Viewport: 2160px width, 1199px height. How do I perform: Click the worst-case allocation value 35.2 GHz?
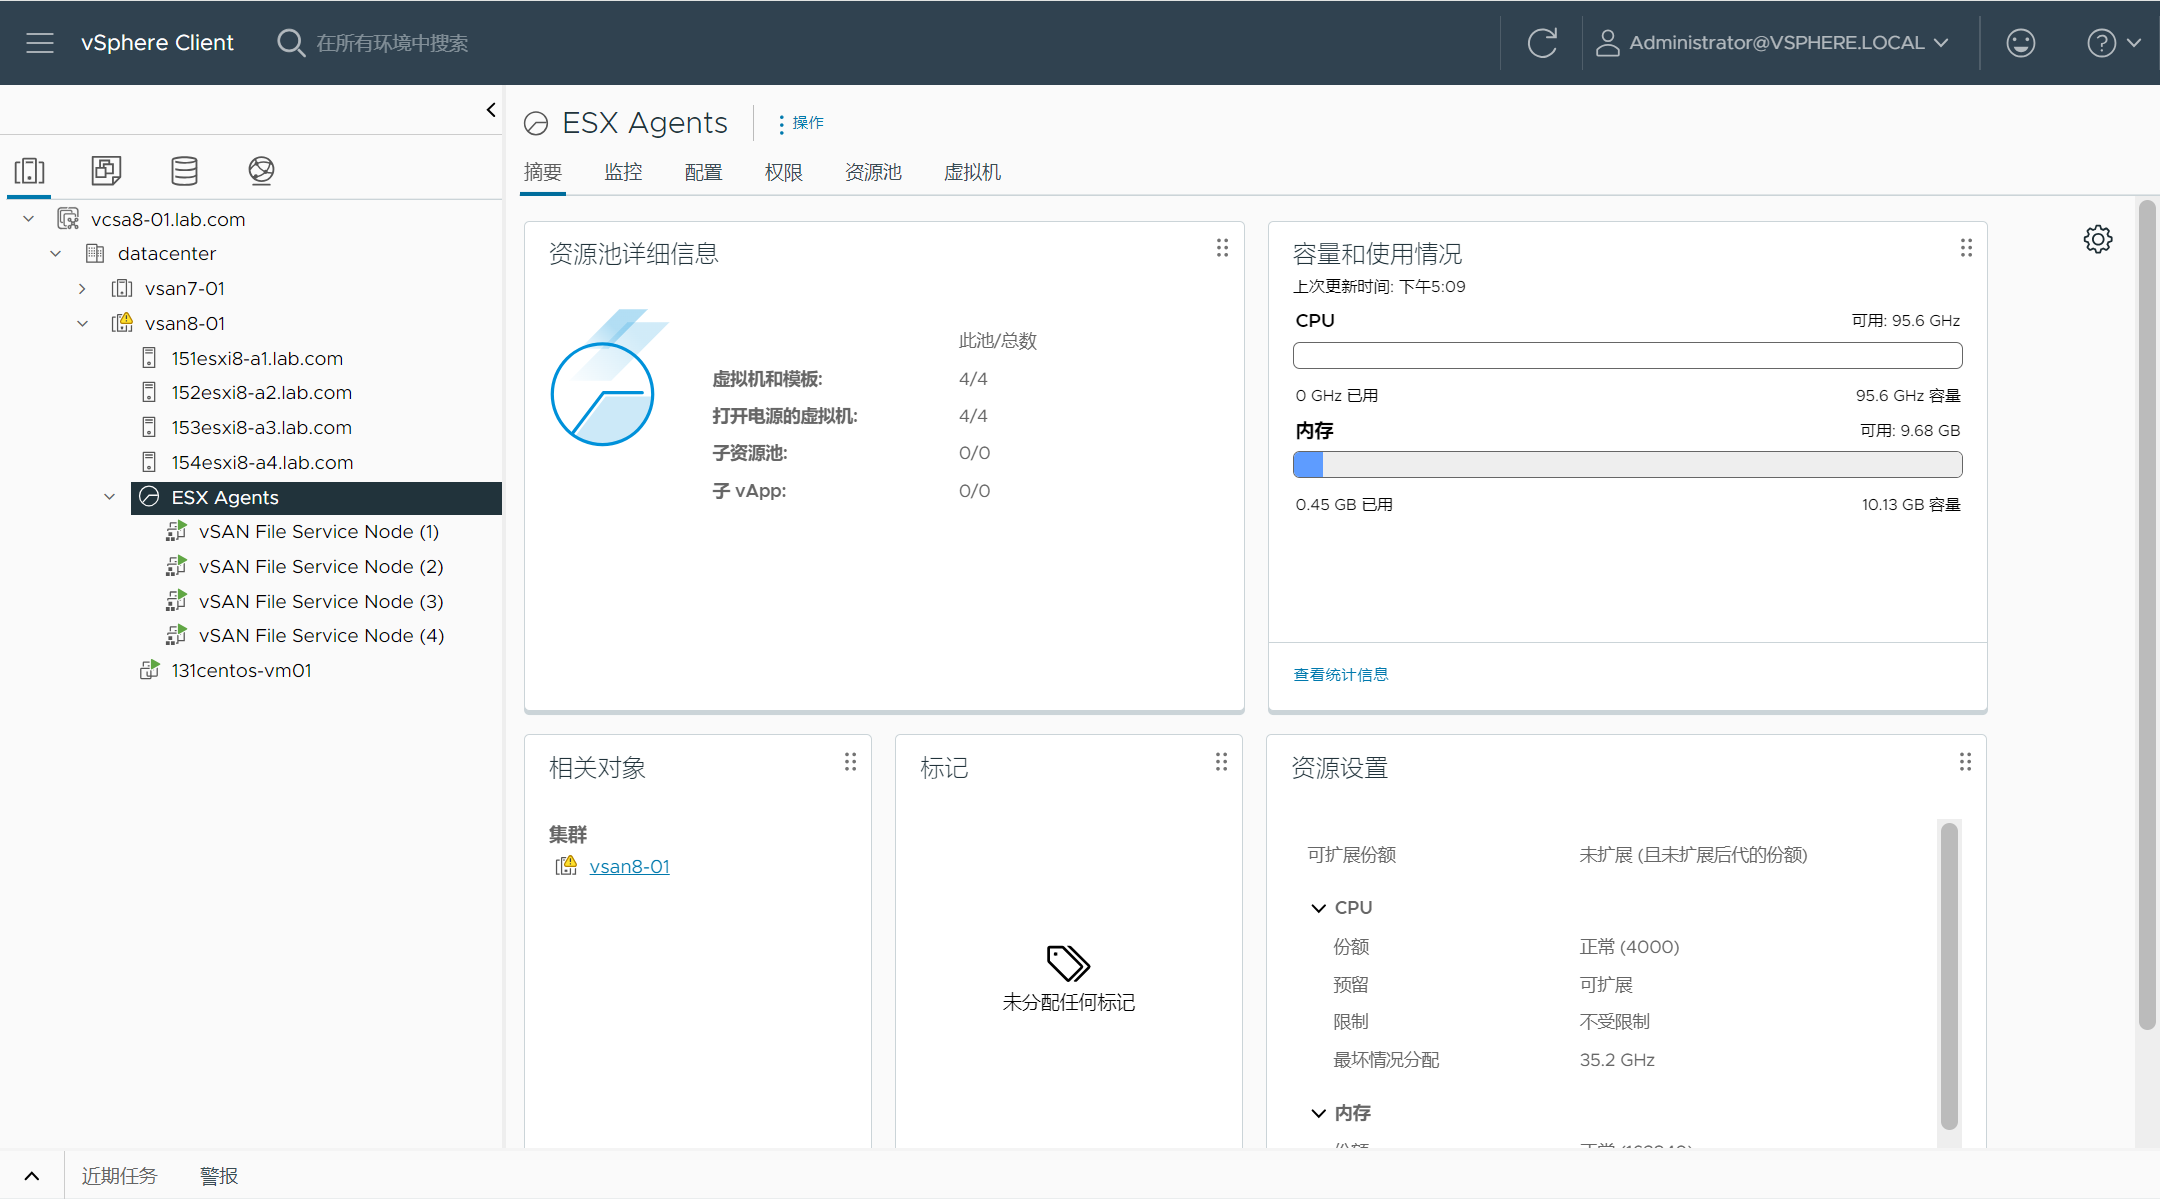pyautogui.click(x=1617, y=1060)
